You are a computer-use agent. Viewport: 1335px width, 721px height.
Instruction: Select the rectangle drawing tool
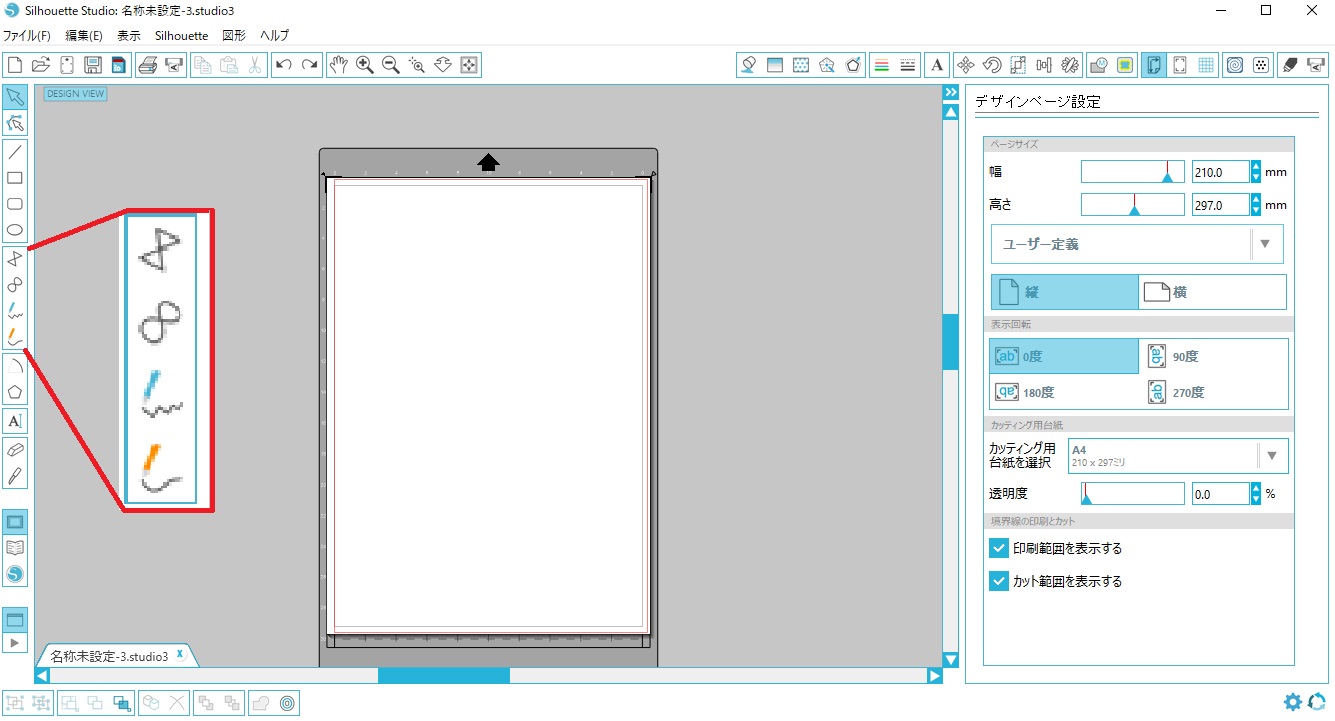(15, 178)
